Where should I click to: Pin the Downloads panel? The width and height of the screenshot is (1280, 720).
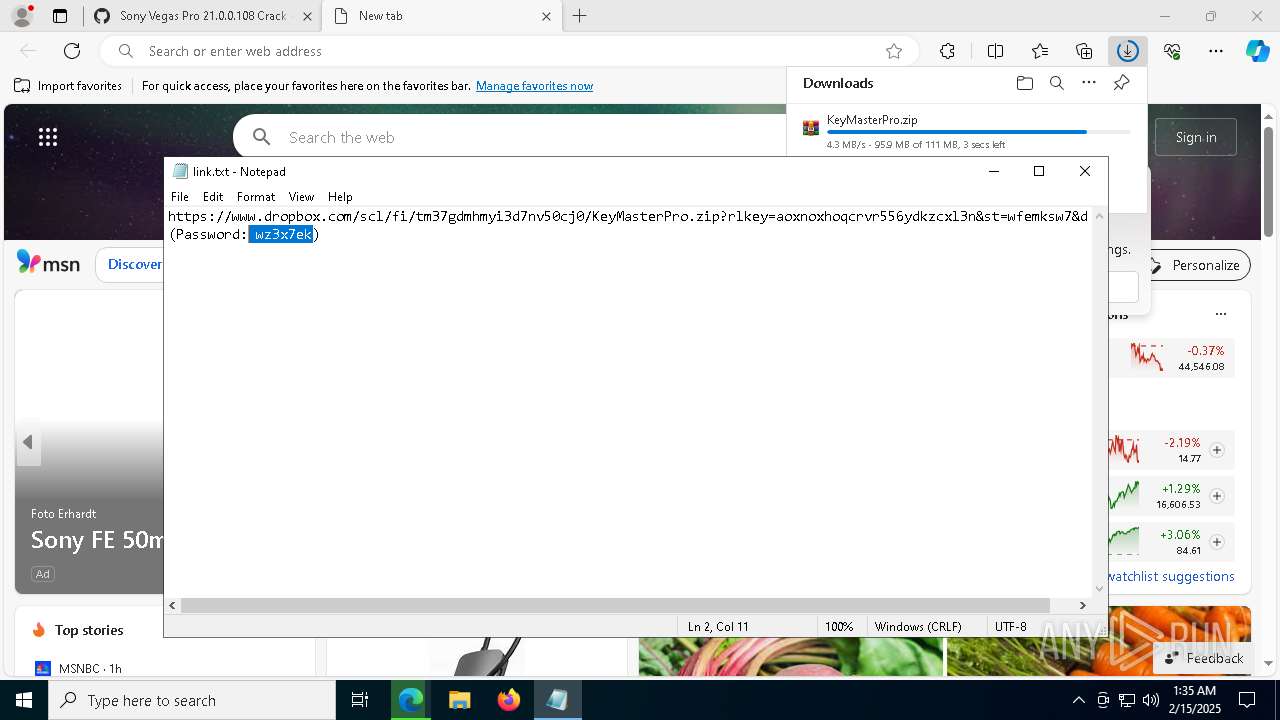click(1121, 83)
